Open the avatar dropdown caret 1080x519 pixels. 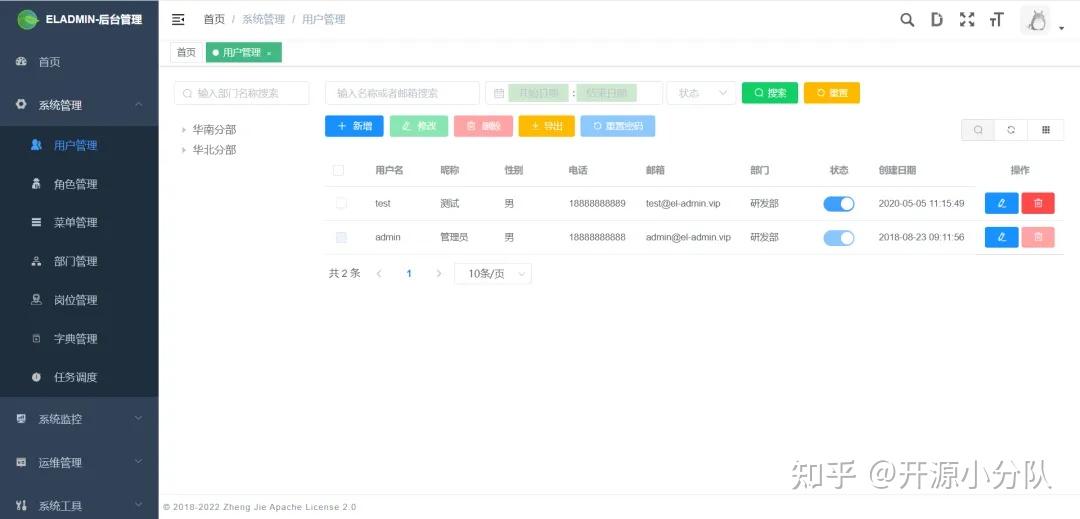(1061, 28)
